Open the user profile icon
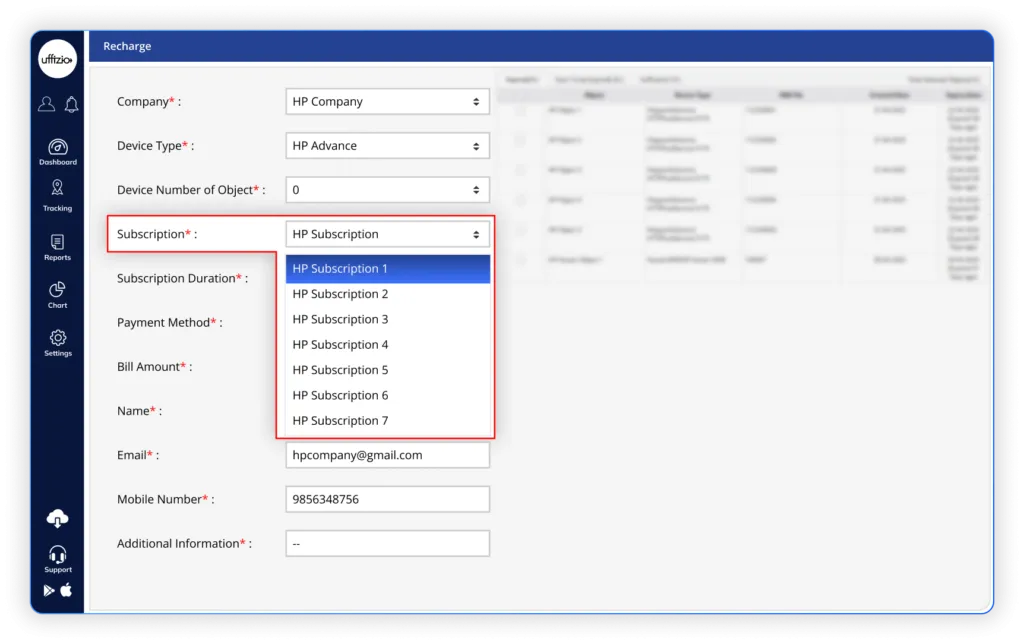The image size is (1024, 644). pos(46,104)
